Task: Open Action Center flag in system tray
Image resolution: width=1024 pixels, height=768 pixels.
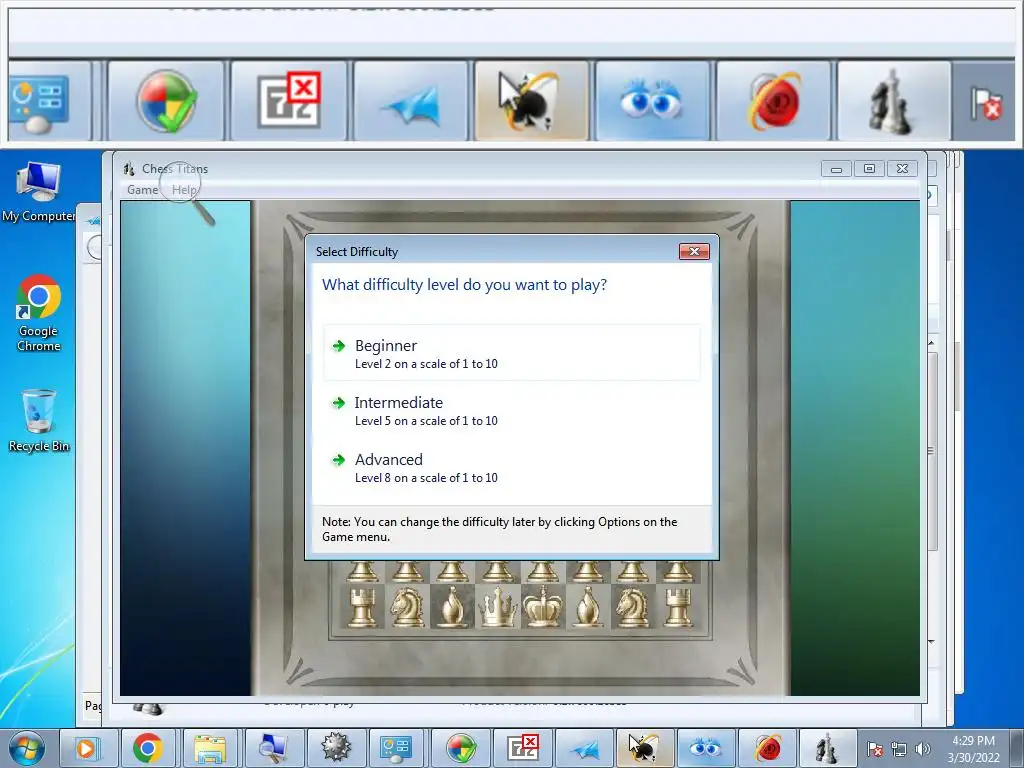Action: coord(875,749)
